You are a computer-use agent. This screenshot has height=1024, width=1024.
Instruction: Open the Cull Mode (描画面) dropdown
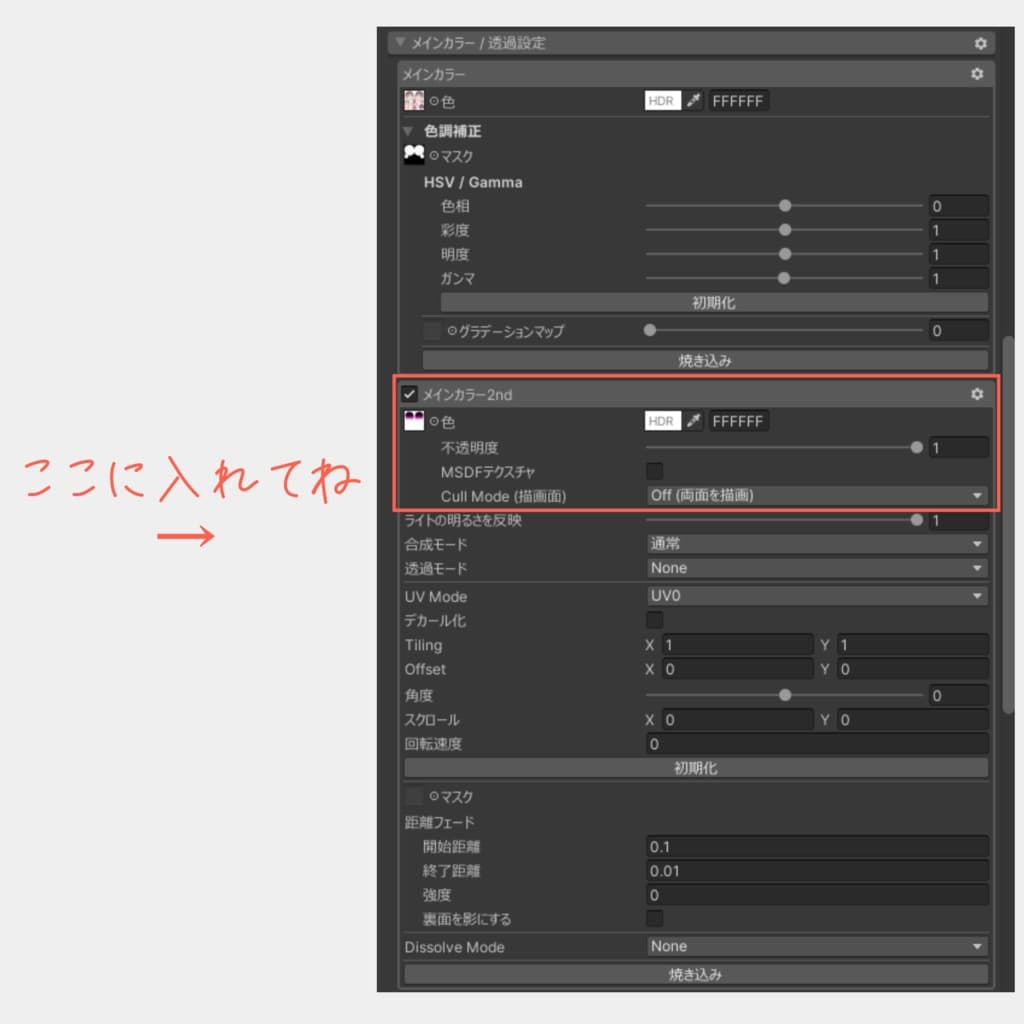pos(815,495)
